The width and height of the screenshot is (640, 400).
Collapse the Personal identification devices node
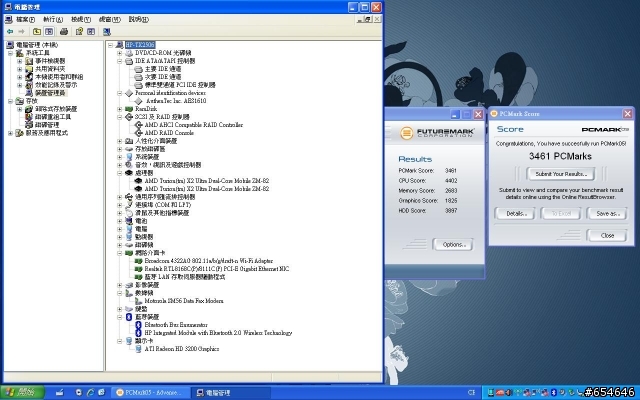coord(120,93)
